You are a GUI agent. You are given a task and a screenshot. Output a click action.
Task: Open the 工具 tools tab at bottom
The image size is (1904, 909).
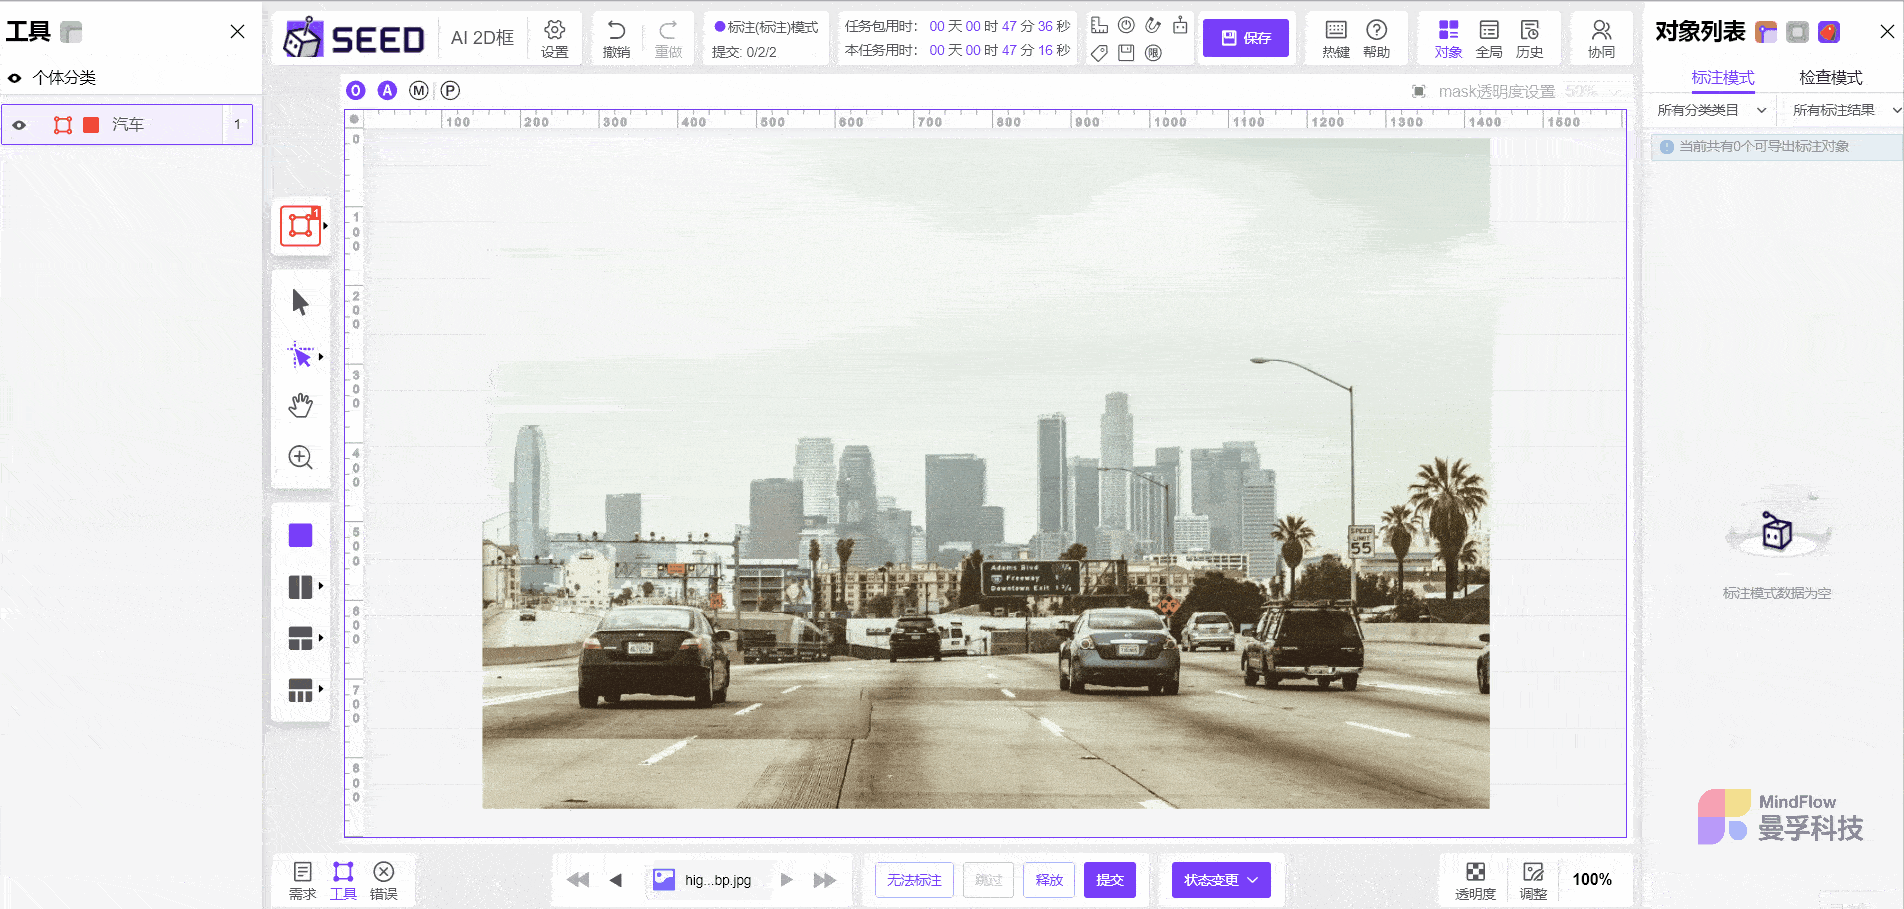[343, 881]
